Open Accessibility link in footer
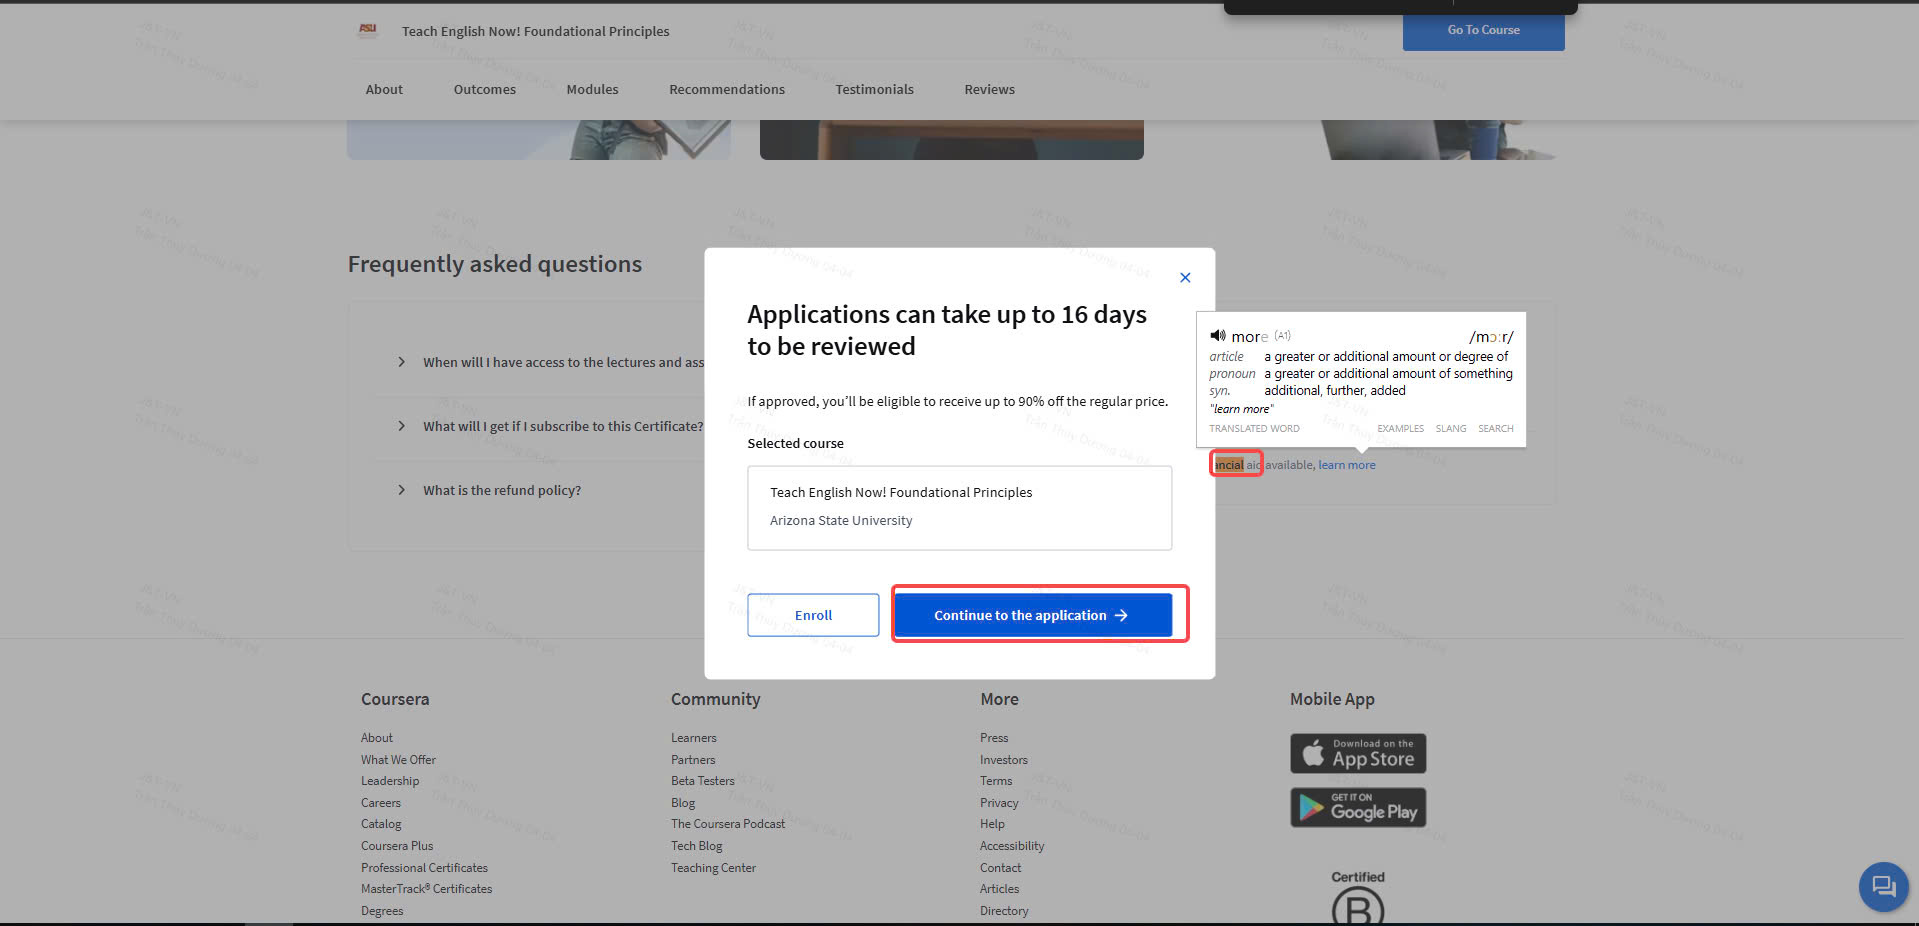This screenshot has width=1919, height=926. coord(1012,846)
